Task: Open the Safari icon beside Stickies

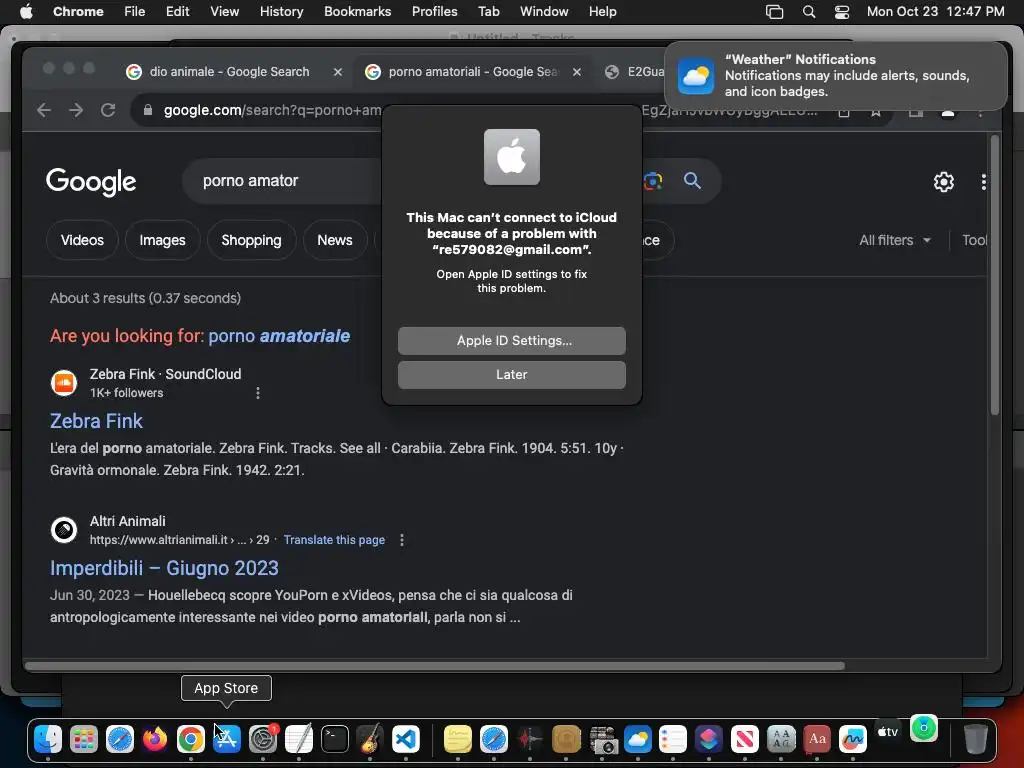Action: pyautogui.click(x=494, y=739)
